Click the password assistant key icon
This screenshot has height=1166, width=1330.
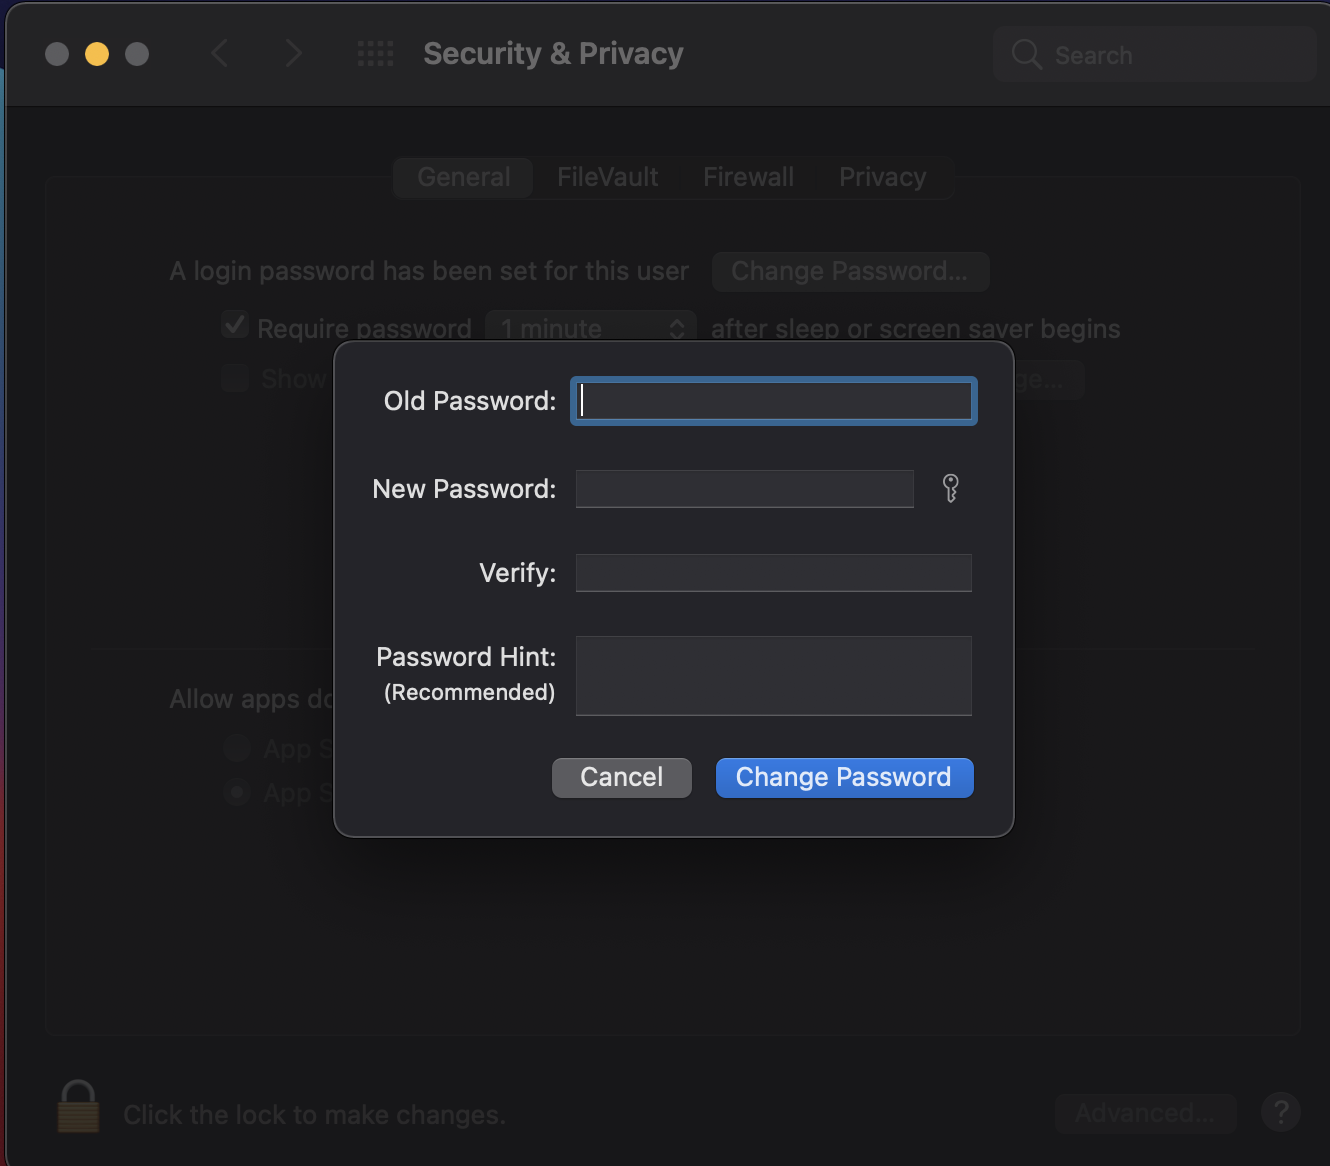tap(951, 488)
